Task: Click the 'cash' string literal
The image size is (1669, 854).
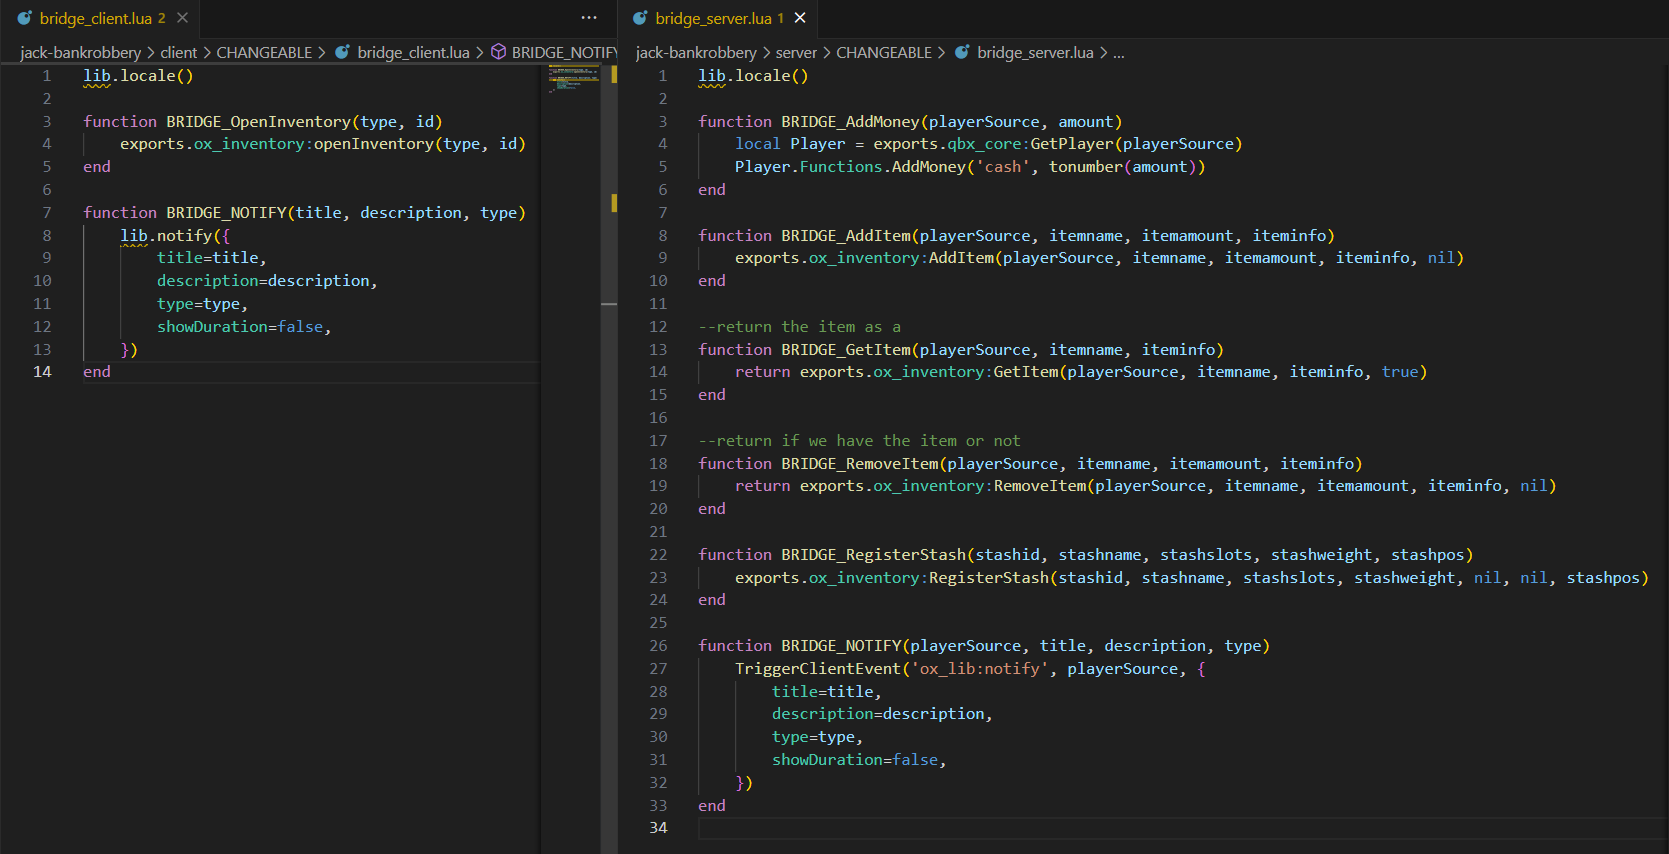Action: click(x=1003, y=166)
